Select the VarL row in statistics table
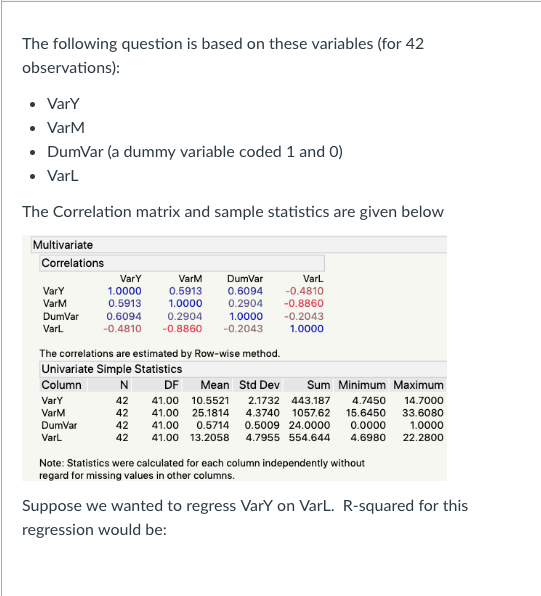This screenshot has width=541, height=596. point(242,437)
